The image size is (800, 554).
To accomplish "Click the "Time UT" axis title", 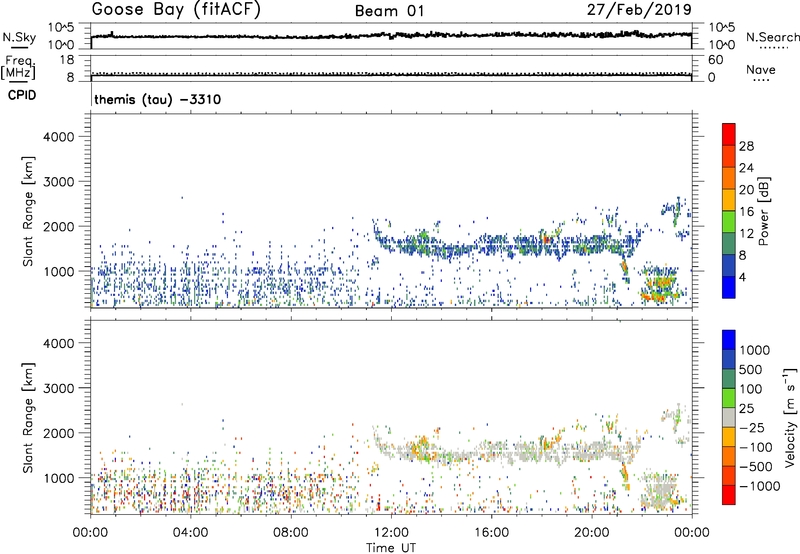I will (x=391, y=548).
